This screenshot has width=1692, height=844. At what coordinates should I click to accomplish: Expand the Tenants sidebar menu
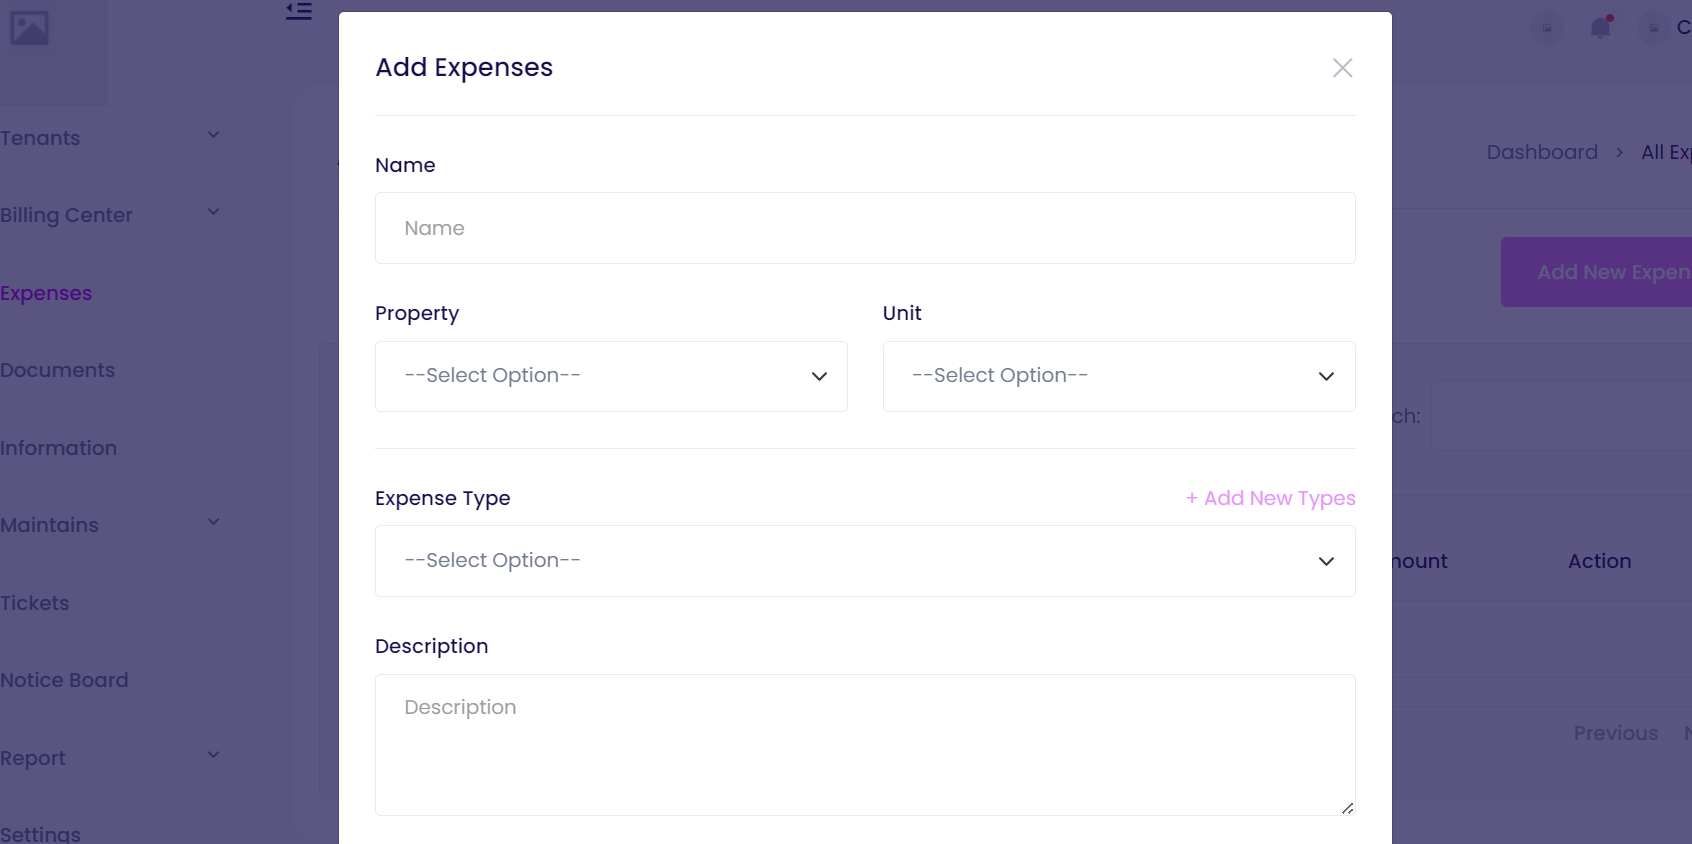(213, 136)
